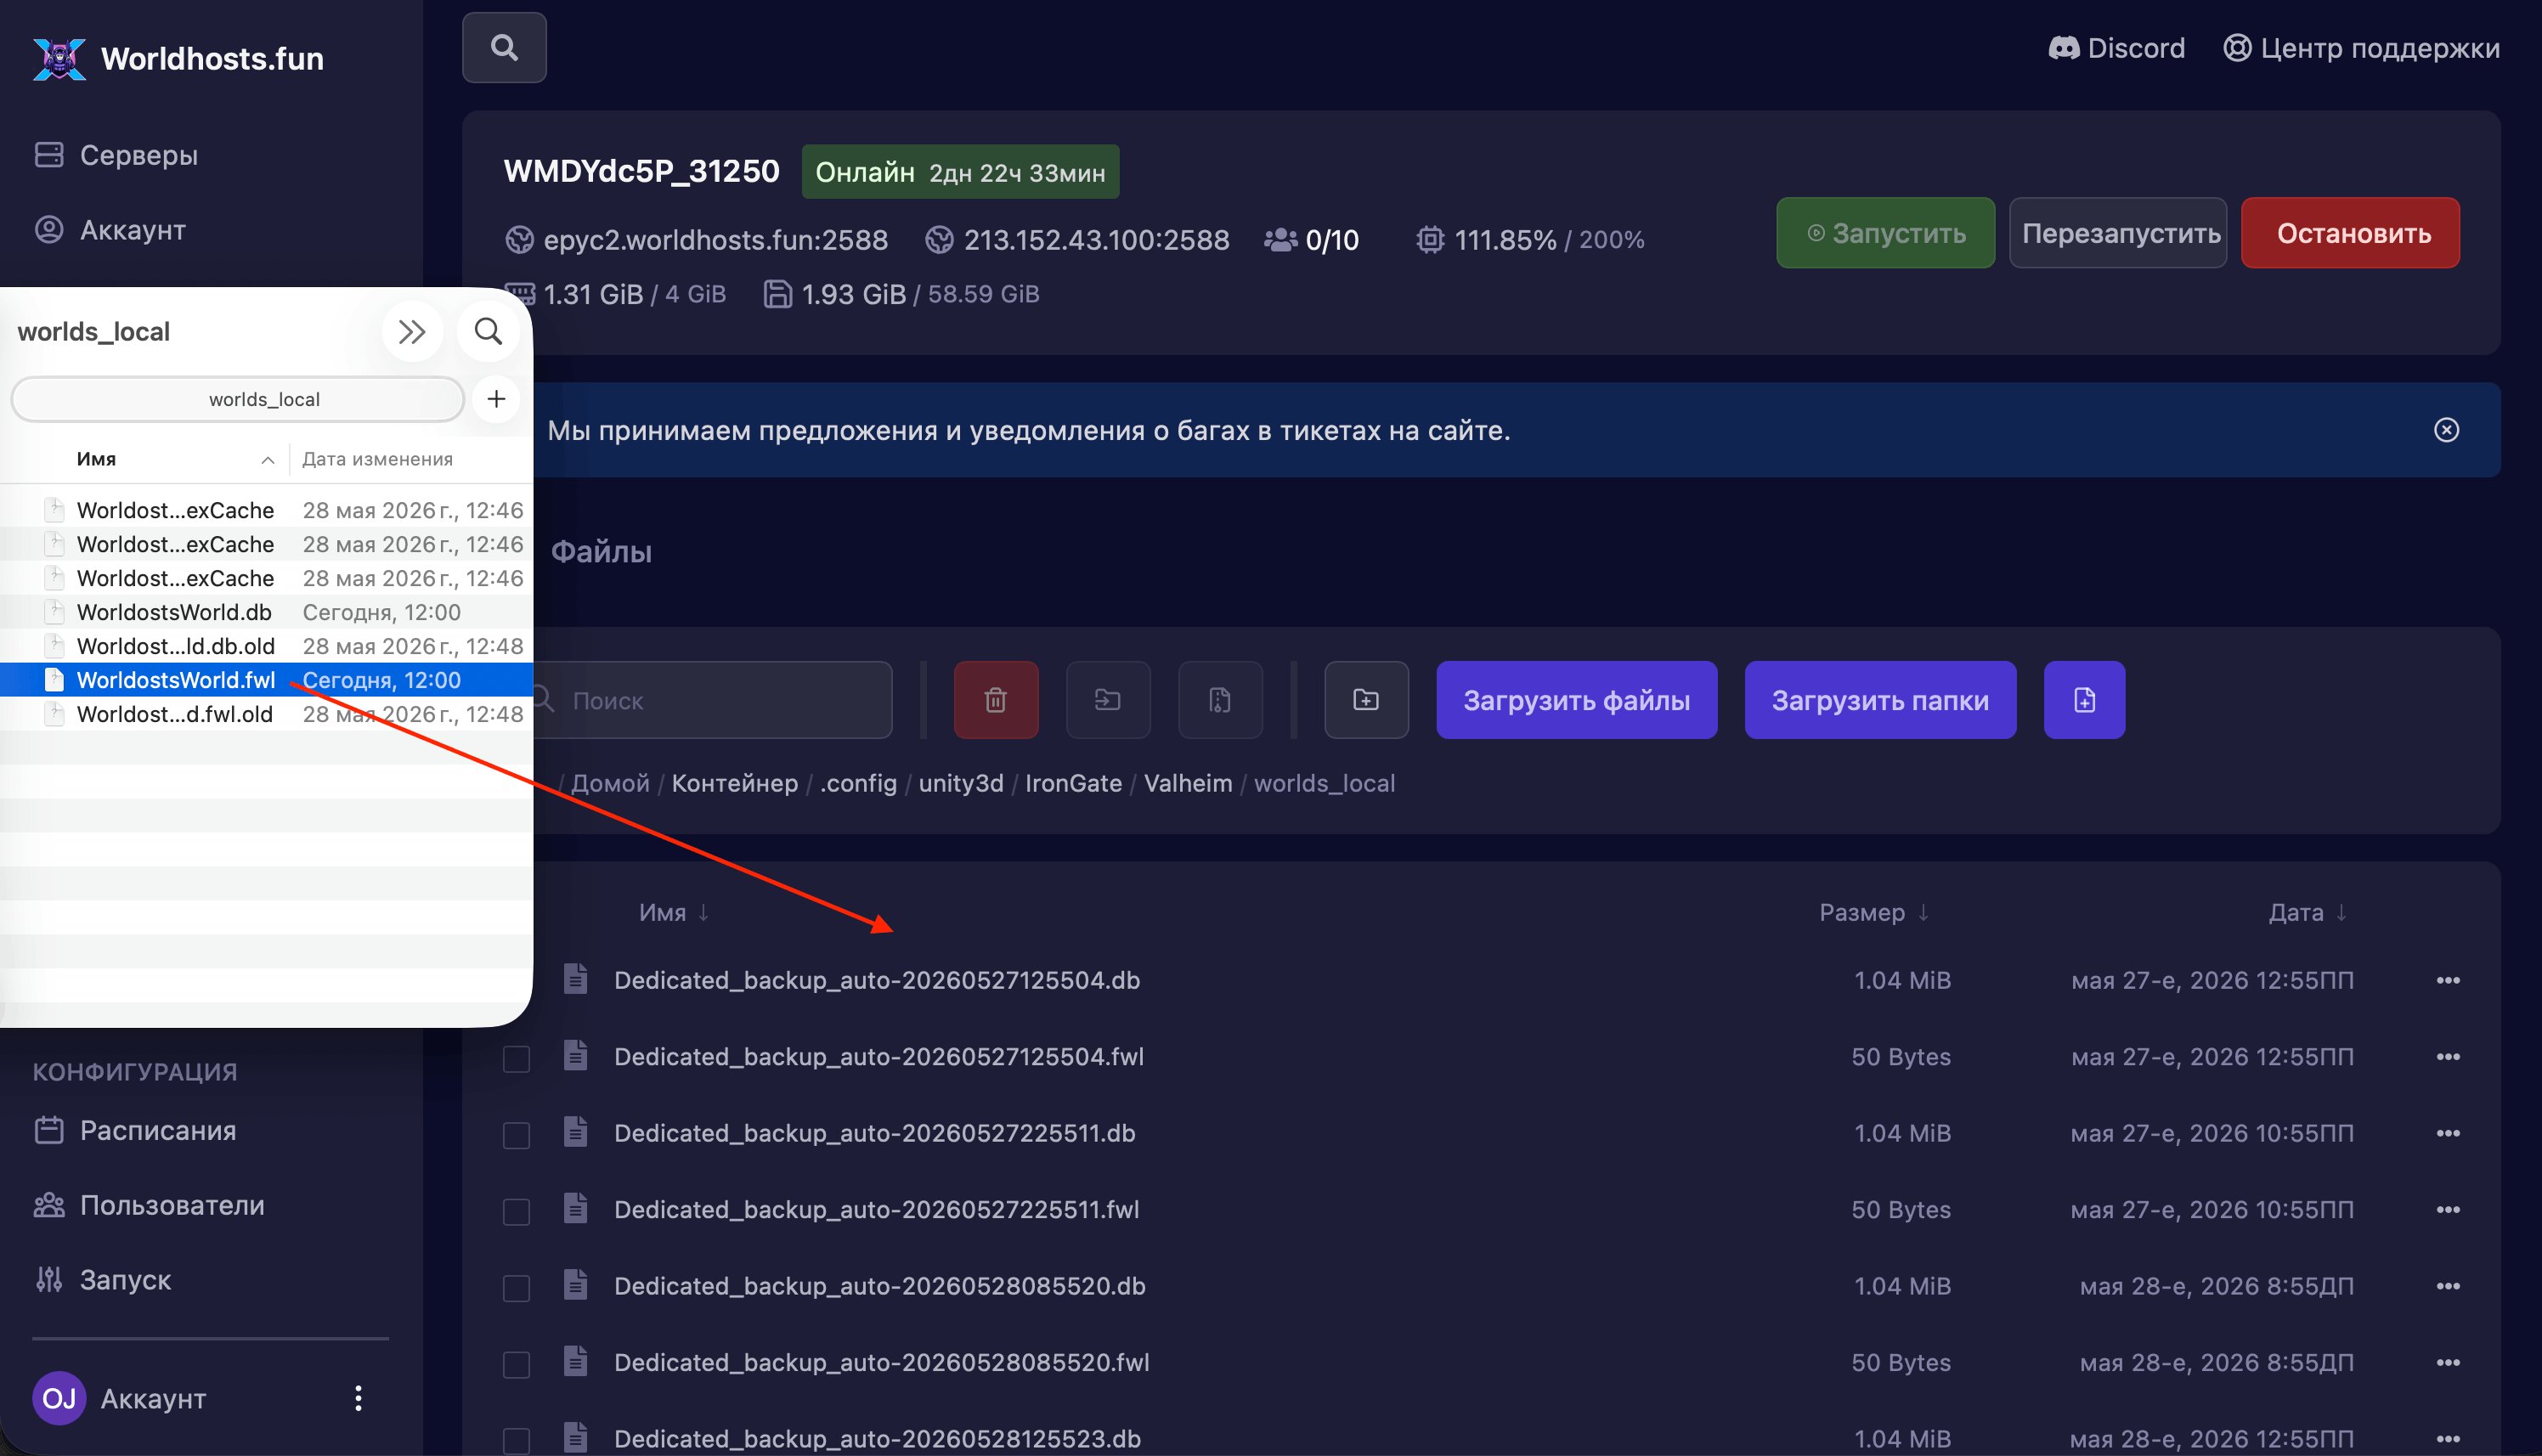2542x1456 pixels.
Task: Expand Finder toolbar double-chevron overflow
Action: pos(412,331)
